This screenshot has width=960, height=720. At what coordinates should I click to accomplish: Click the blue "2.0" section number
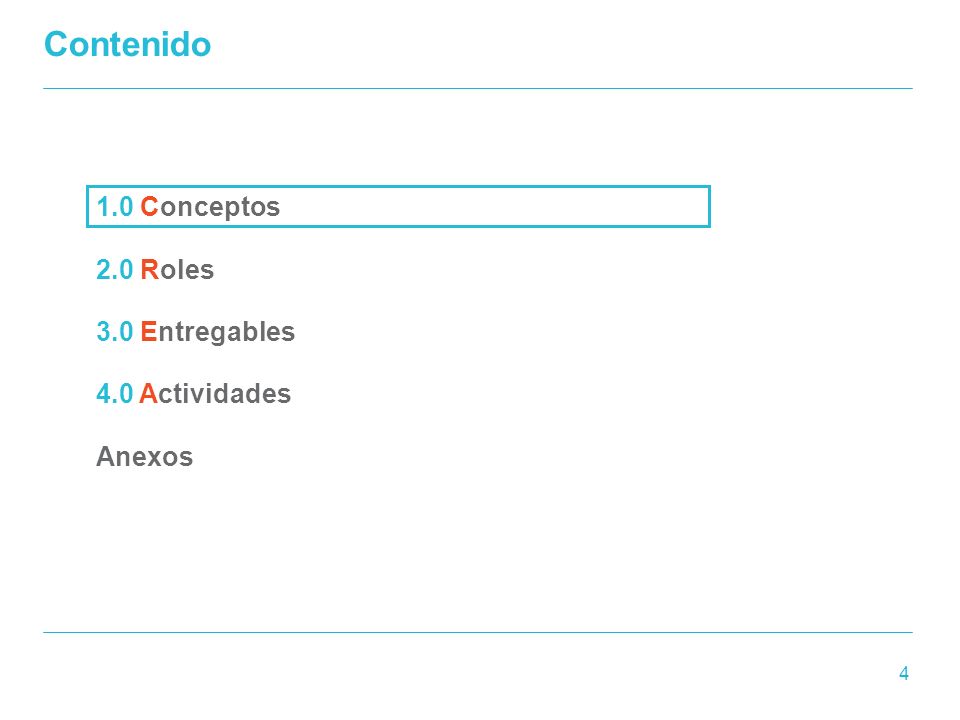point(114,269)
